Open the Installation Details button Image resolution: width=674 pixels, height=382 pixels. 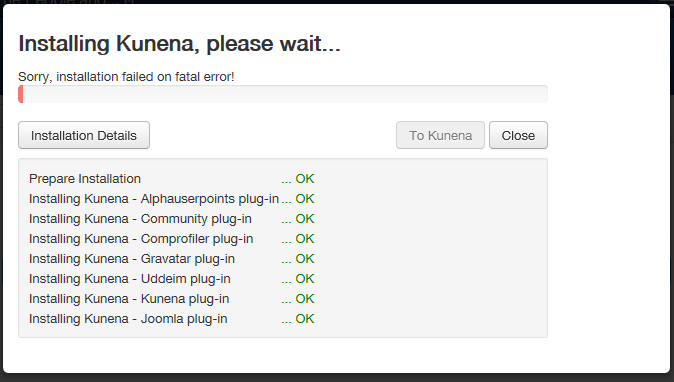[84, 135]
